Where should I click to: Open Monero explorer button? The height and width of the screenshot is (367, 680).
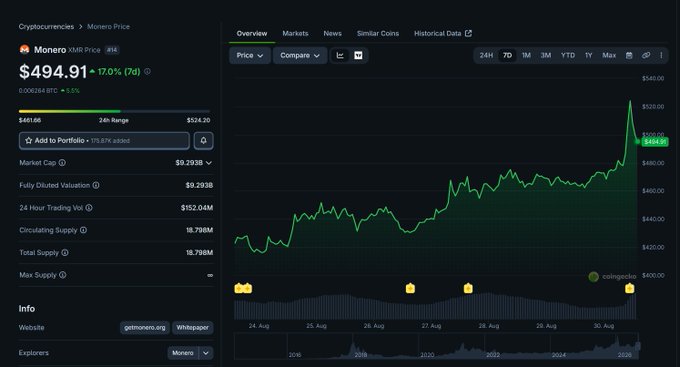[x=183, y=353]
